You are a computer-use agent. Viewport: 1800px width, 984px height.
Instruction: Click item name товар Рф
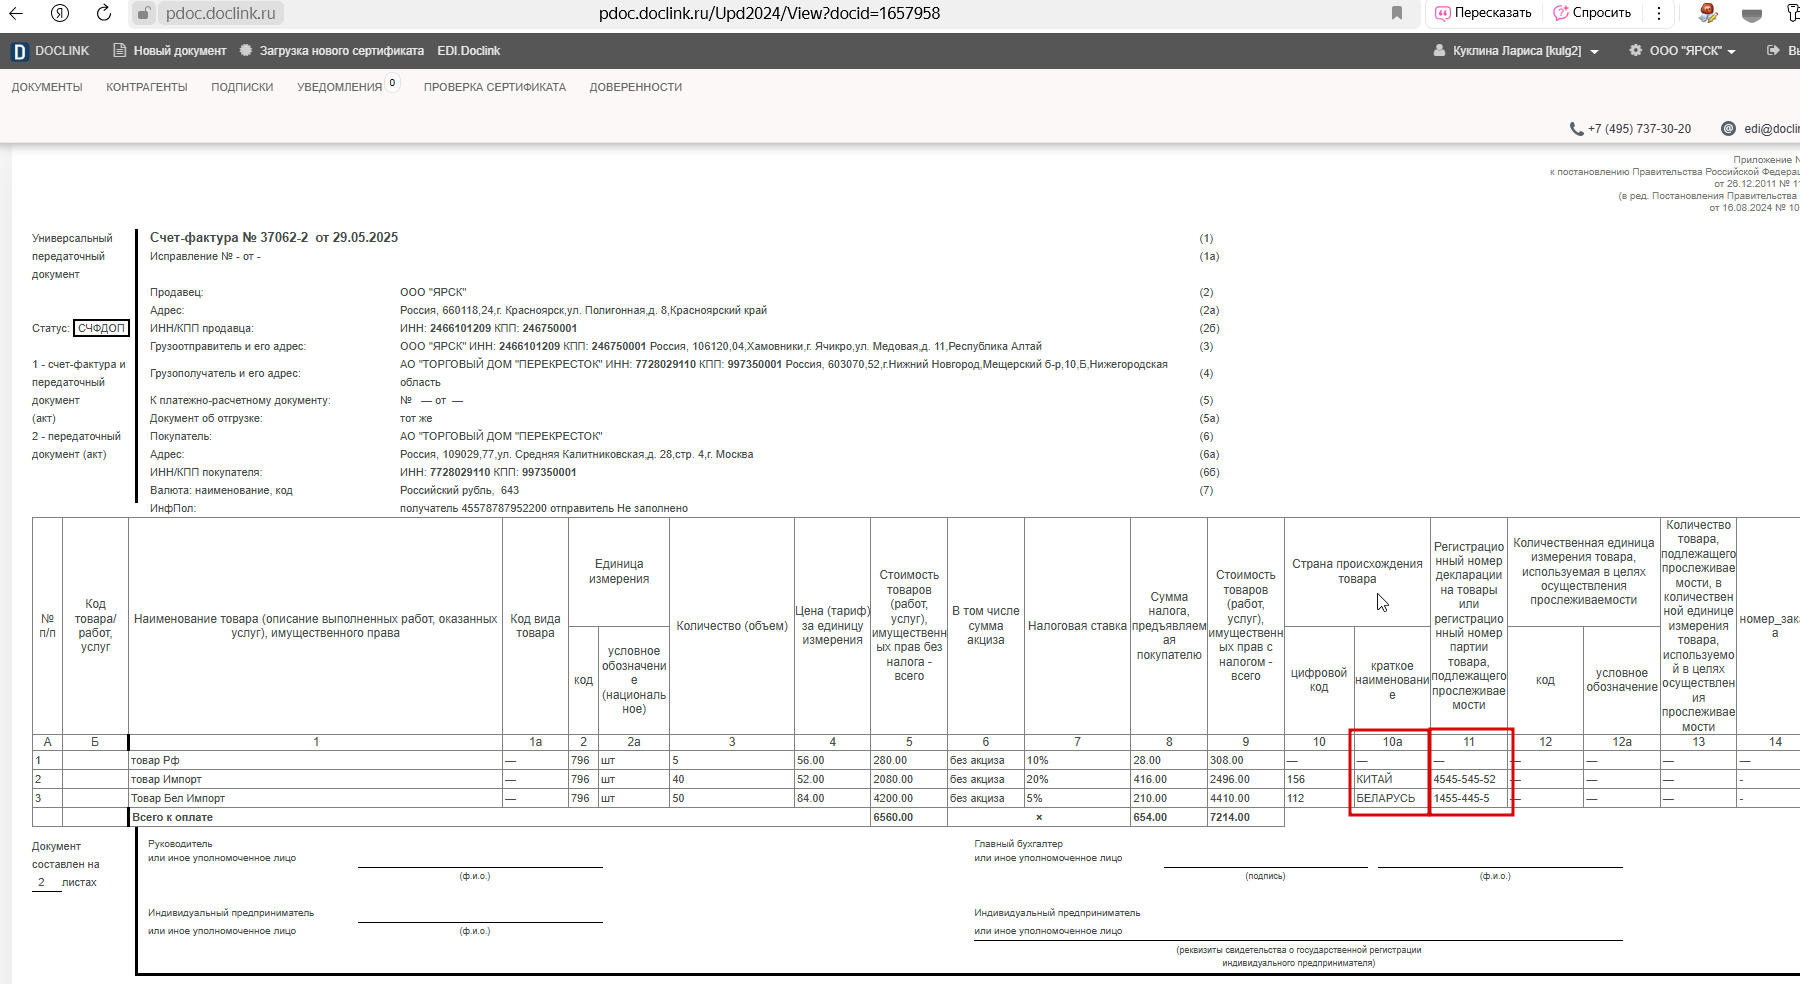(155, 760)
